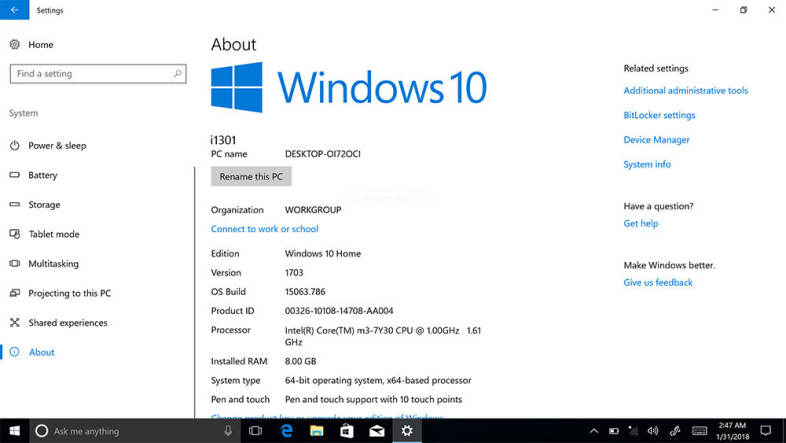Open Shared experiences settings
This screenshot has height=443, width=786.
(x=67, y=323)
